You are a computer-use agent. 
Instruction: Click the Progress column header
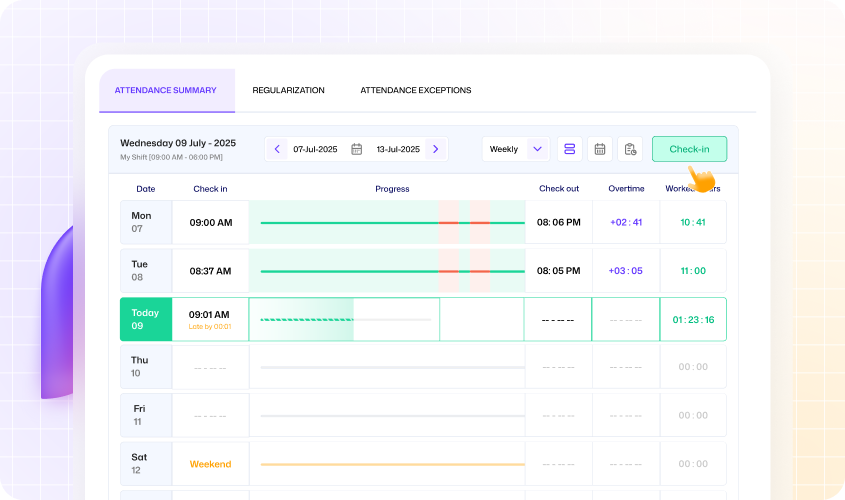pos(392,189)
